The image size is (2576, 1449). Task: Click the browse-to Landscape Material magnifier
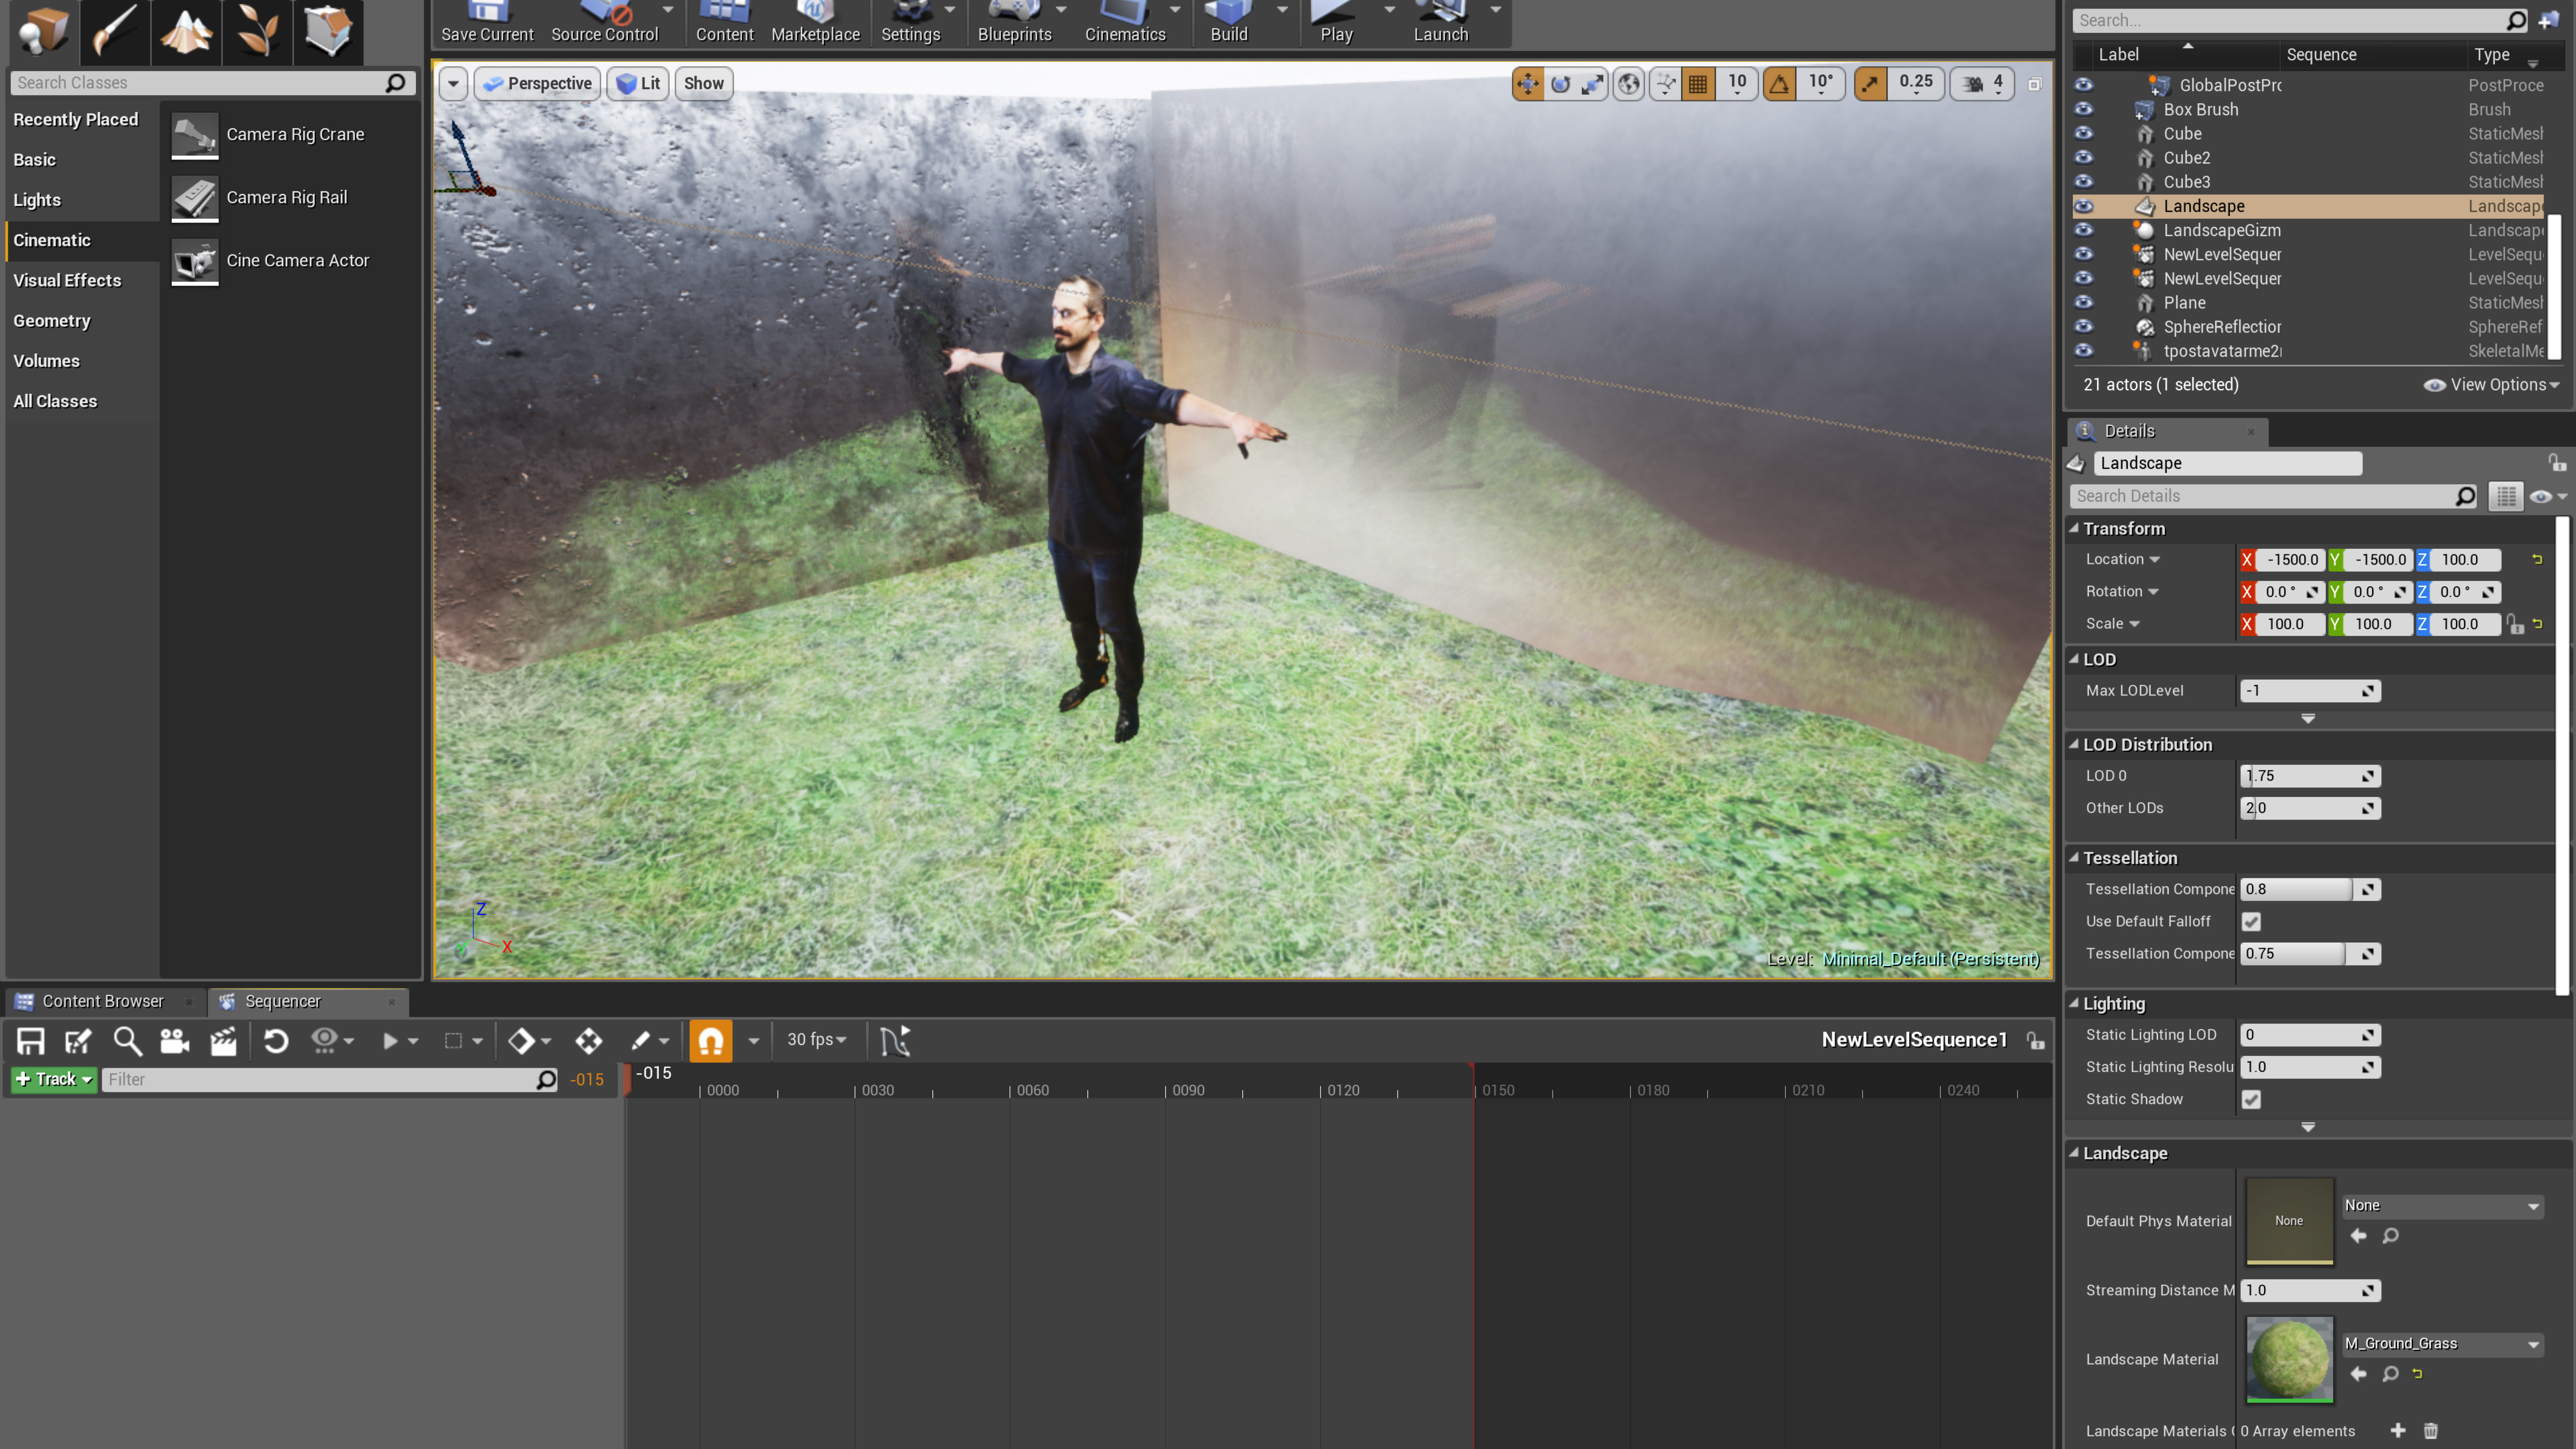[2390, 1374]
